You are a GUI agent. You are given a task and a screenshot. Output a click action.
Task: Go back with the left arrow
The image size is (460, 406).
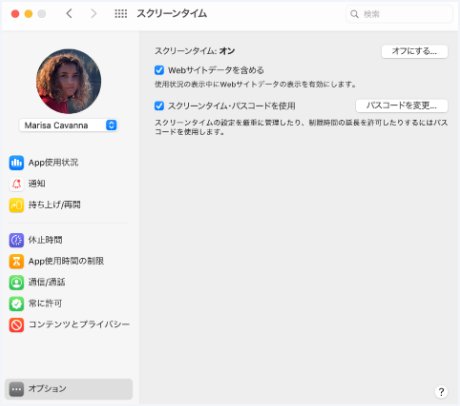[69, 14]
